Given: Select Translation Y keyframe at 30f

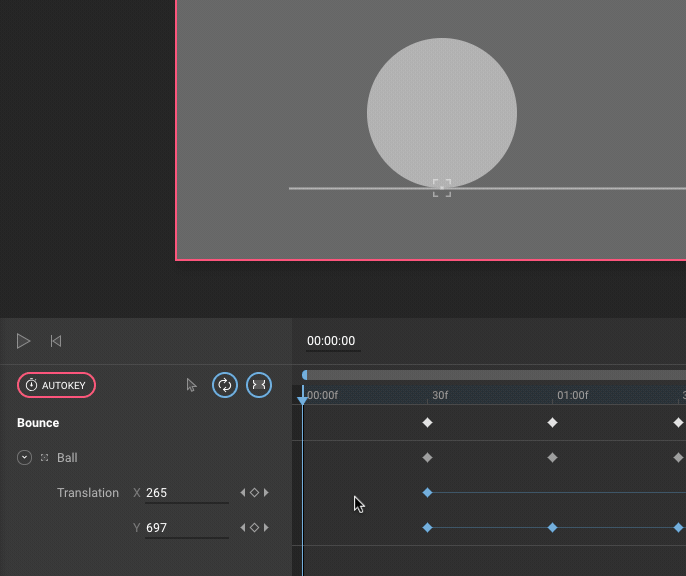Looking at the screenshot, I should pos(427,528).
